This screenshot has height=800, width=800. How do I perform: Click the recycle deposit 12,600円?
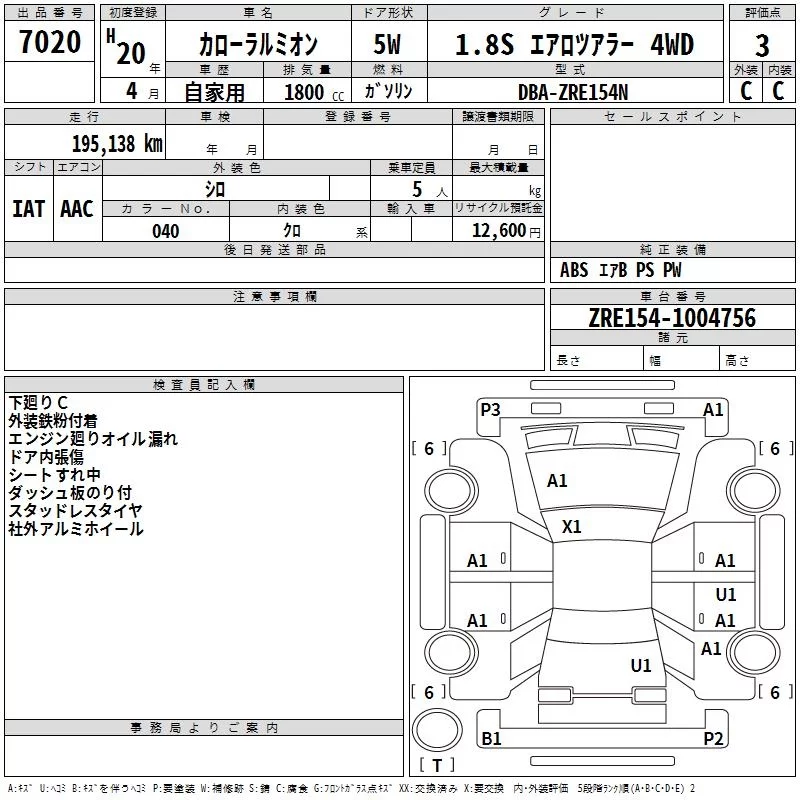pos(506,230)
